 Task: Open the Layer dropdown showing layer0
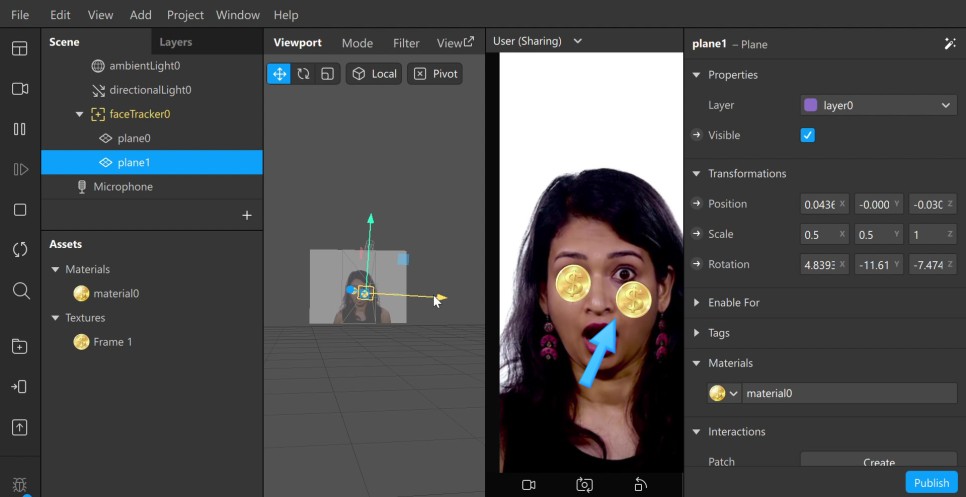(x=878, y=105)
